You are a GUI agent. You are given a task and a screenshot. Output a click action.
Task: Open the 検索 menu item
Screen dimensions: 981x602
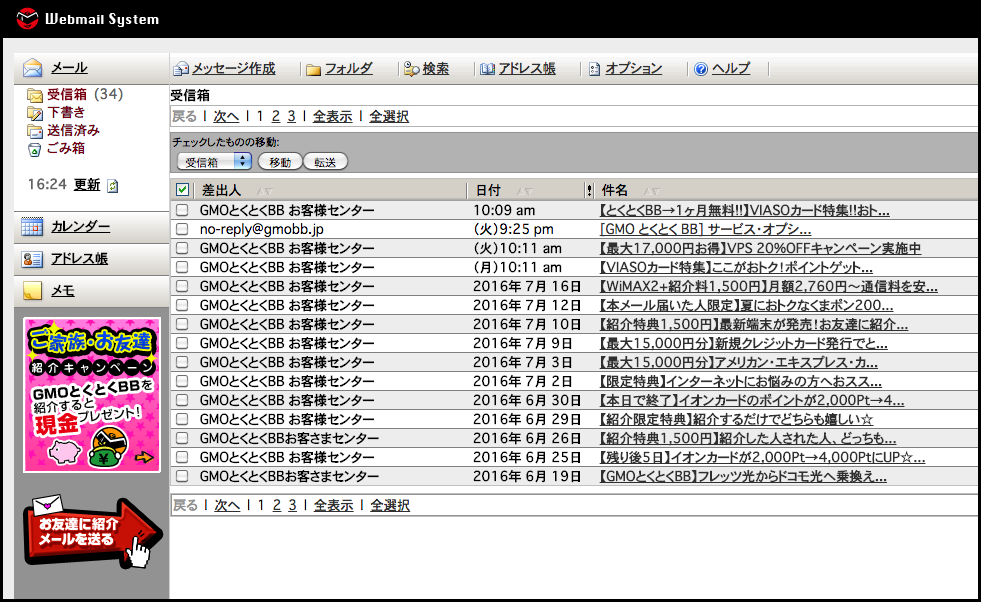point(435,69)
